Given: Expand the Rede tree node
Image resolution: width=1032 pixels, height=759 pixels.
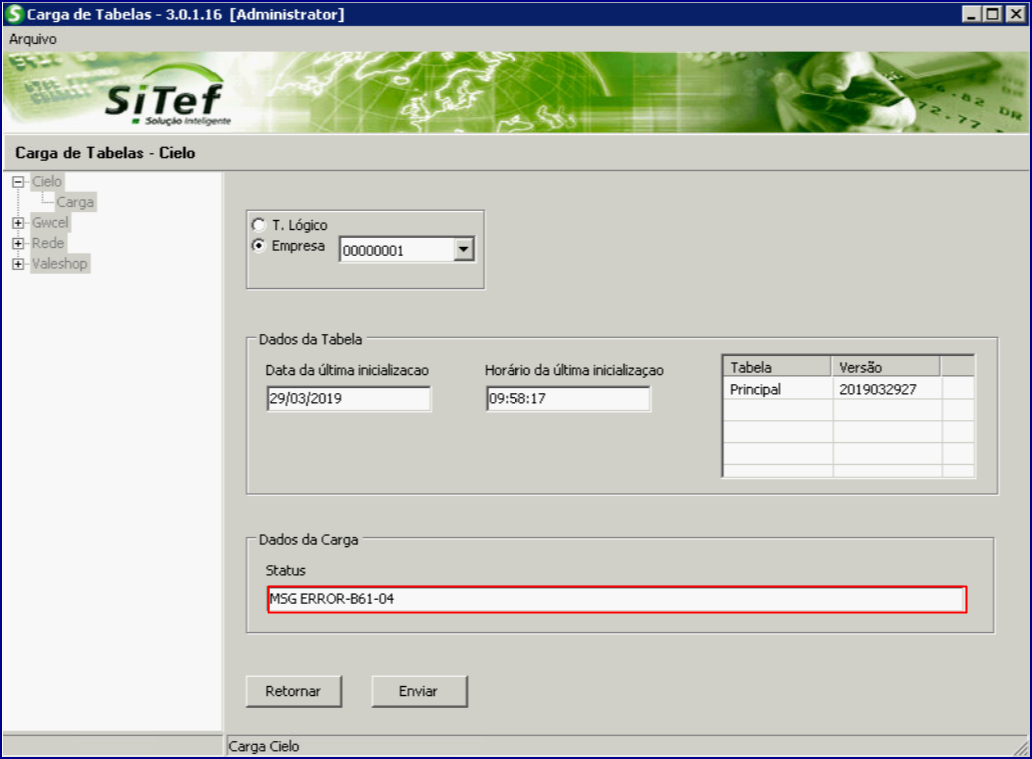Looking at the screenshot, I should click(18, 244).
